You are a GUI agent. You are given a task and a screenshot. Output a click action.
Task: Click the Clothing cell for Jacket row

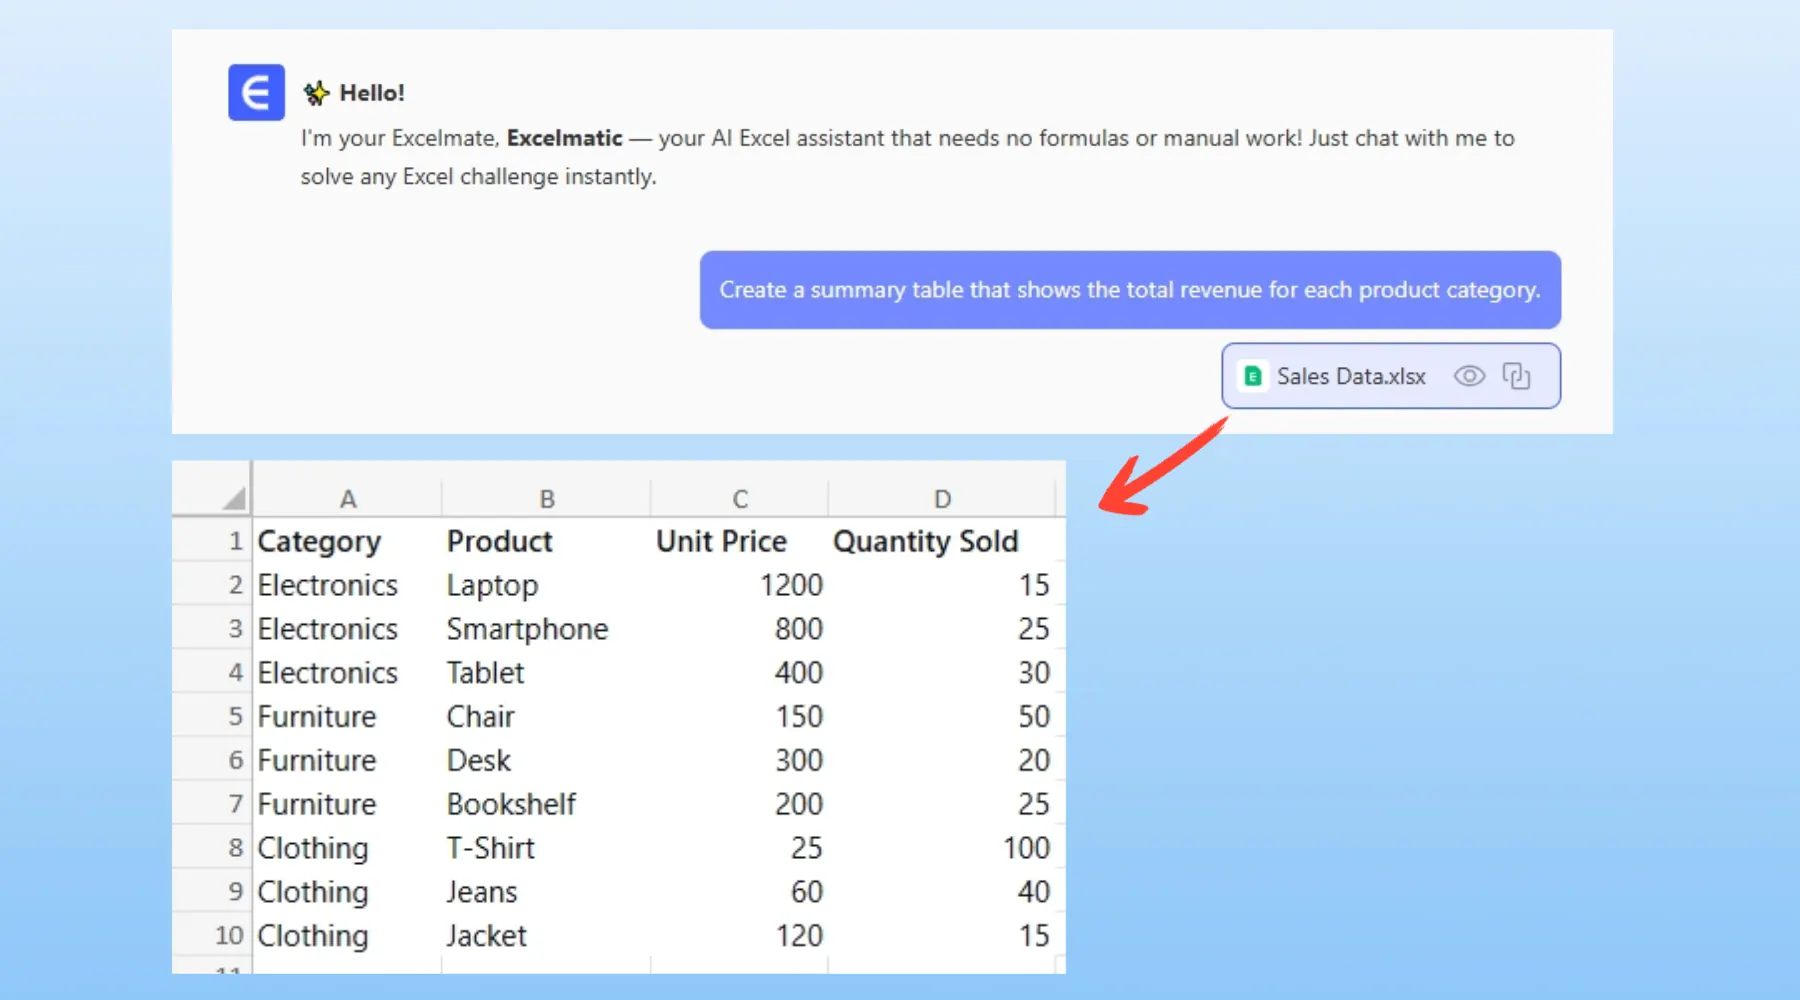[x=313, y=935]
